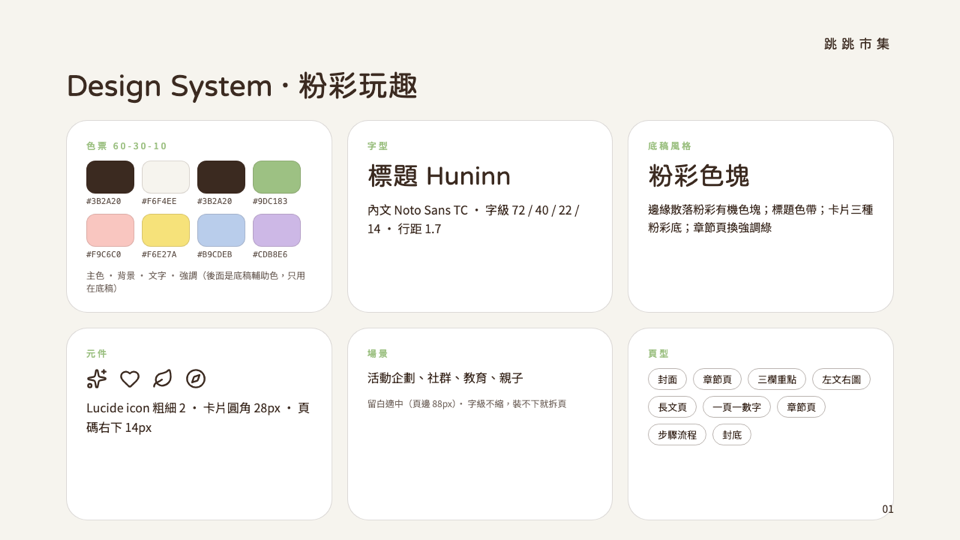Pick the pink #F9C6C0 swatch
The height and width of the screenshot is (540, 960).
[x=110, y=230]
